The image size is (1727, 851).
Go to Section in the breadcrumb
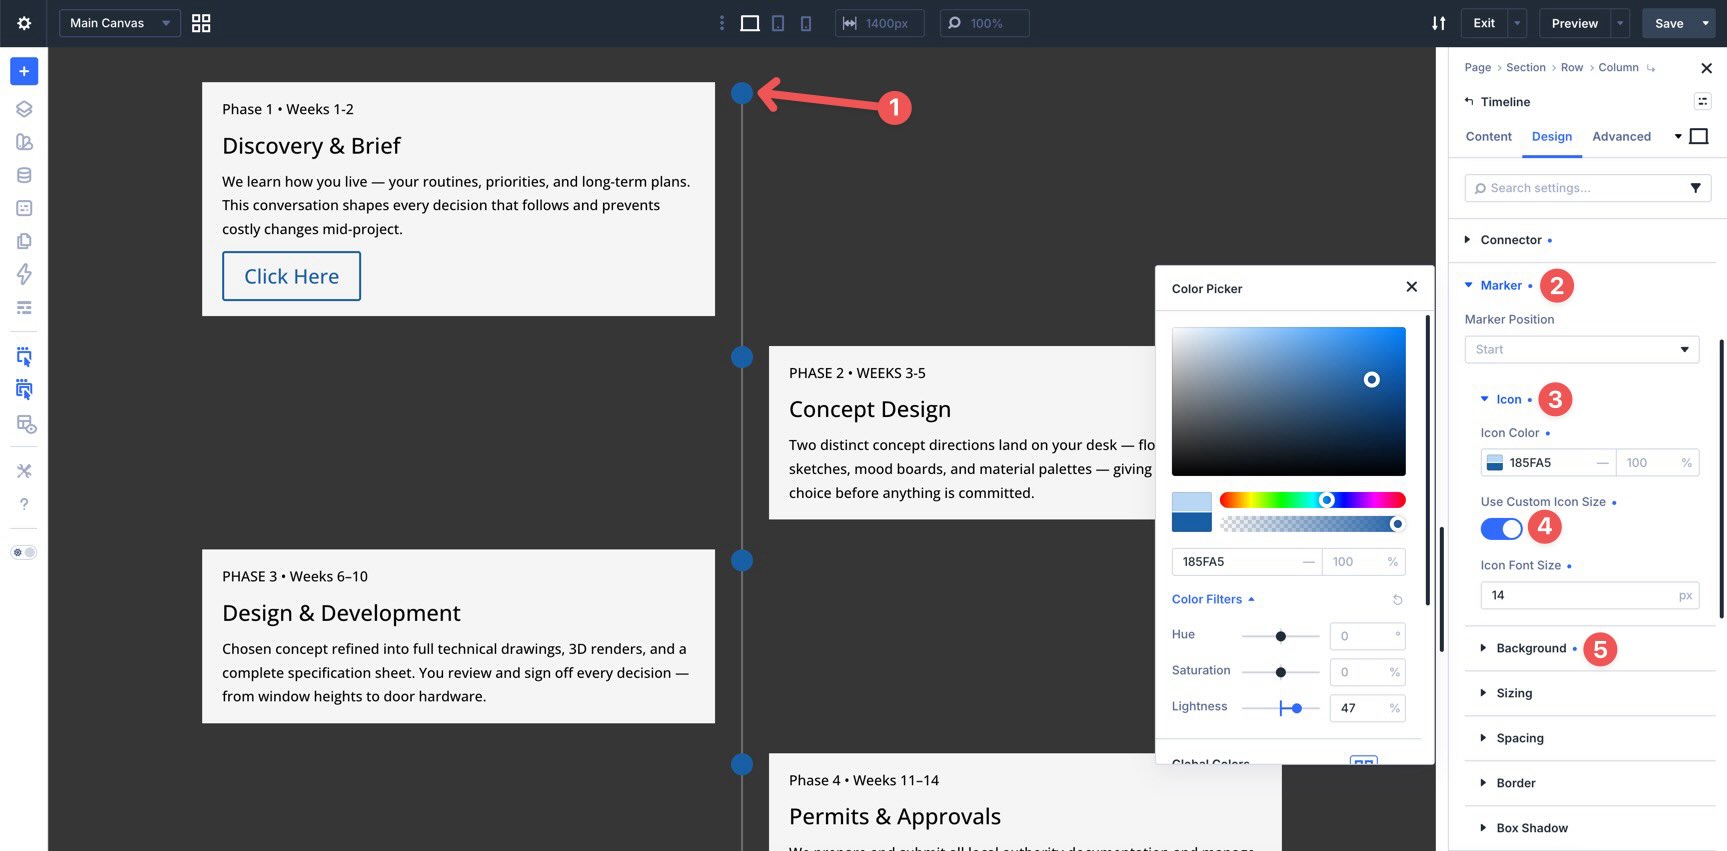(x=1526, y=67)
